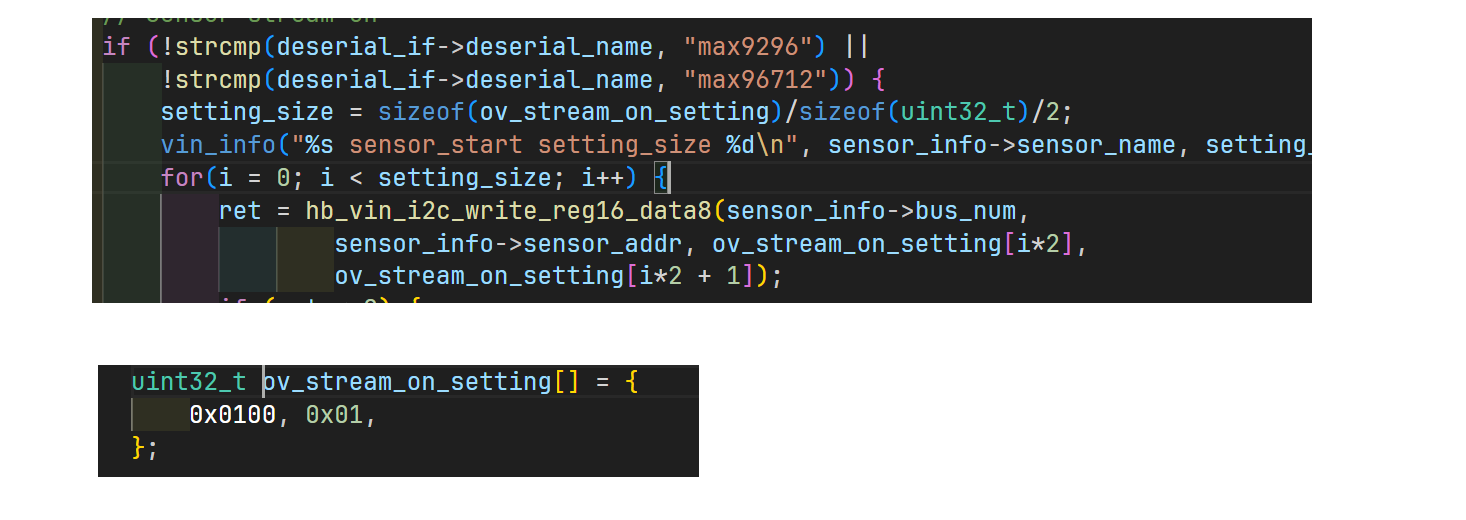Click the opening brace after for loop

(662, 179)
